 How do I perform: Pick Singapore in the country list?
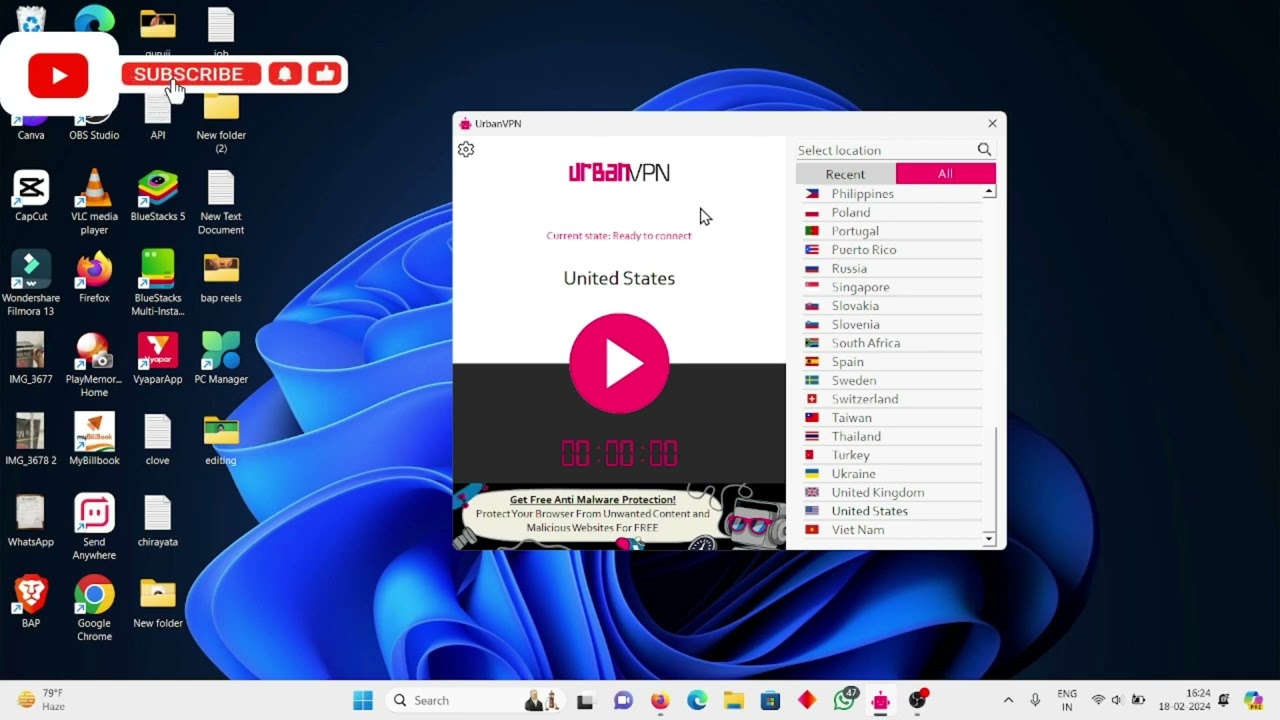(x=893, y=287)
